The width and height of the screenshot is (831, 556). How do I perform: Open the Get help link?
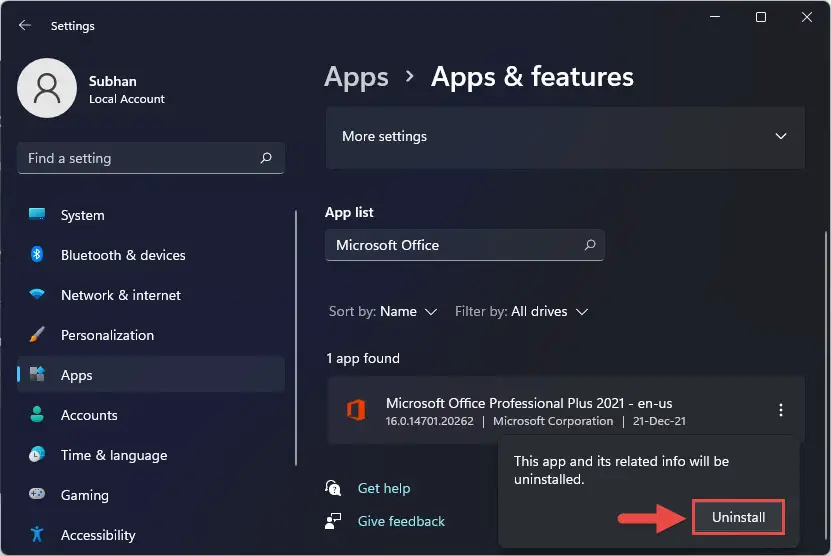(x=384, y=488)
